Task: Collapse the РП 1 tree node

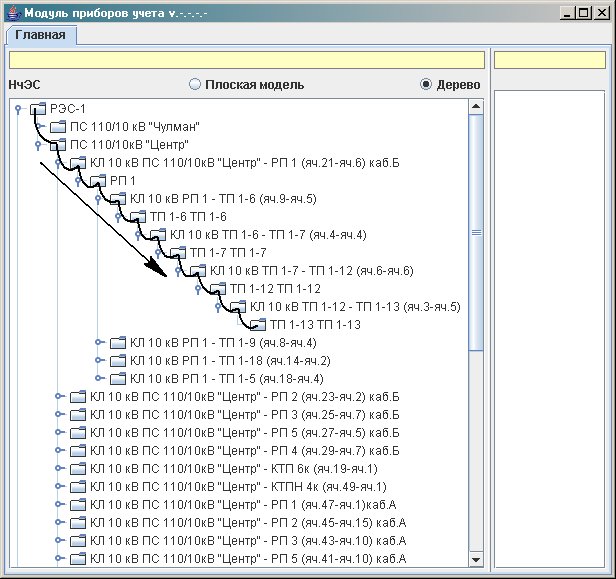Action: tap(78, 181)
